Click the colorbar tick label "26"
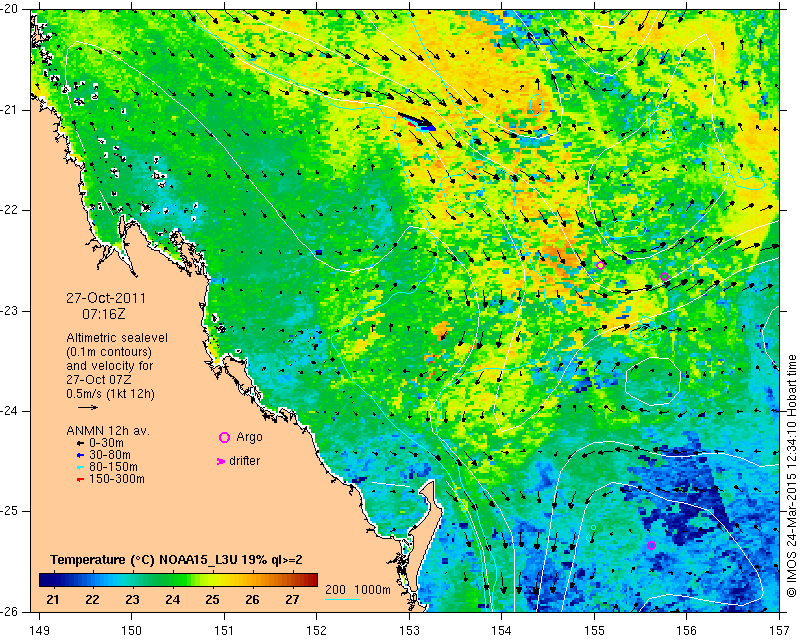The width and height of the screenshot is (800, 640). [x=252, y=599]
